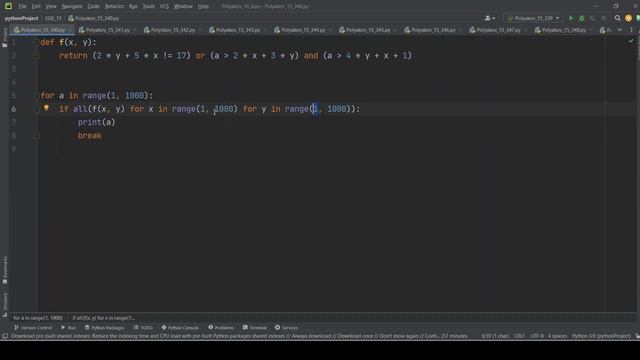Switch to the Polyakov_15_345.py editor tab
This screenshot has width=640, height=360.
point(368,30)
